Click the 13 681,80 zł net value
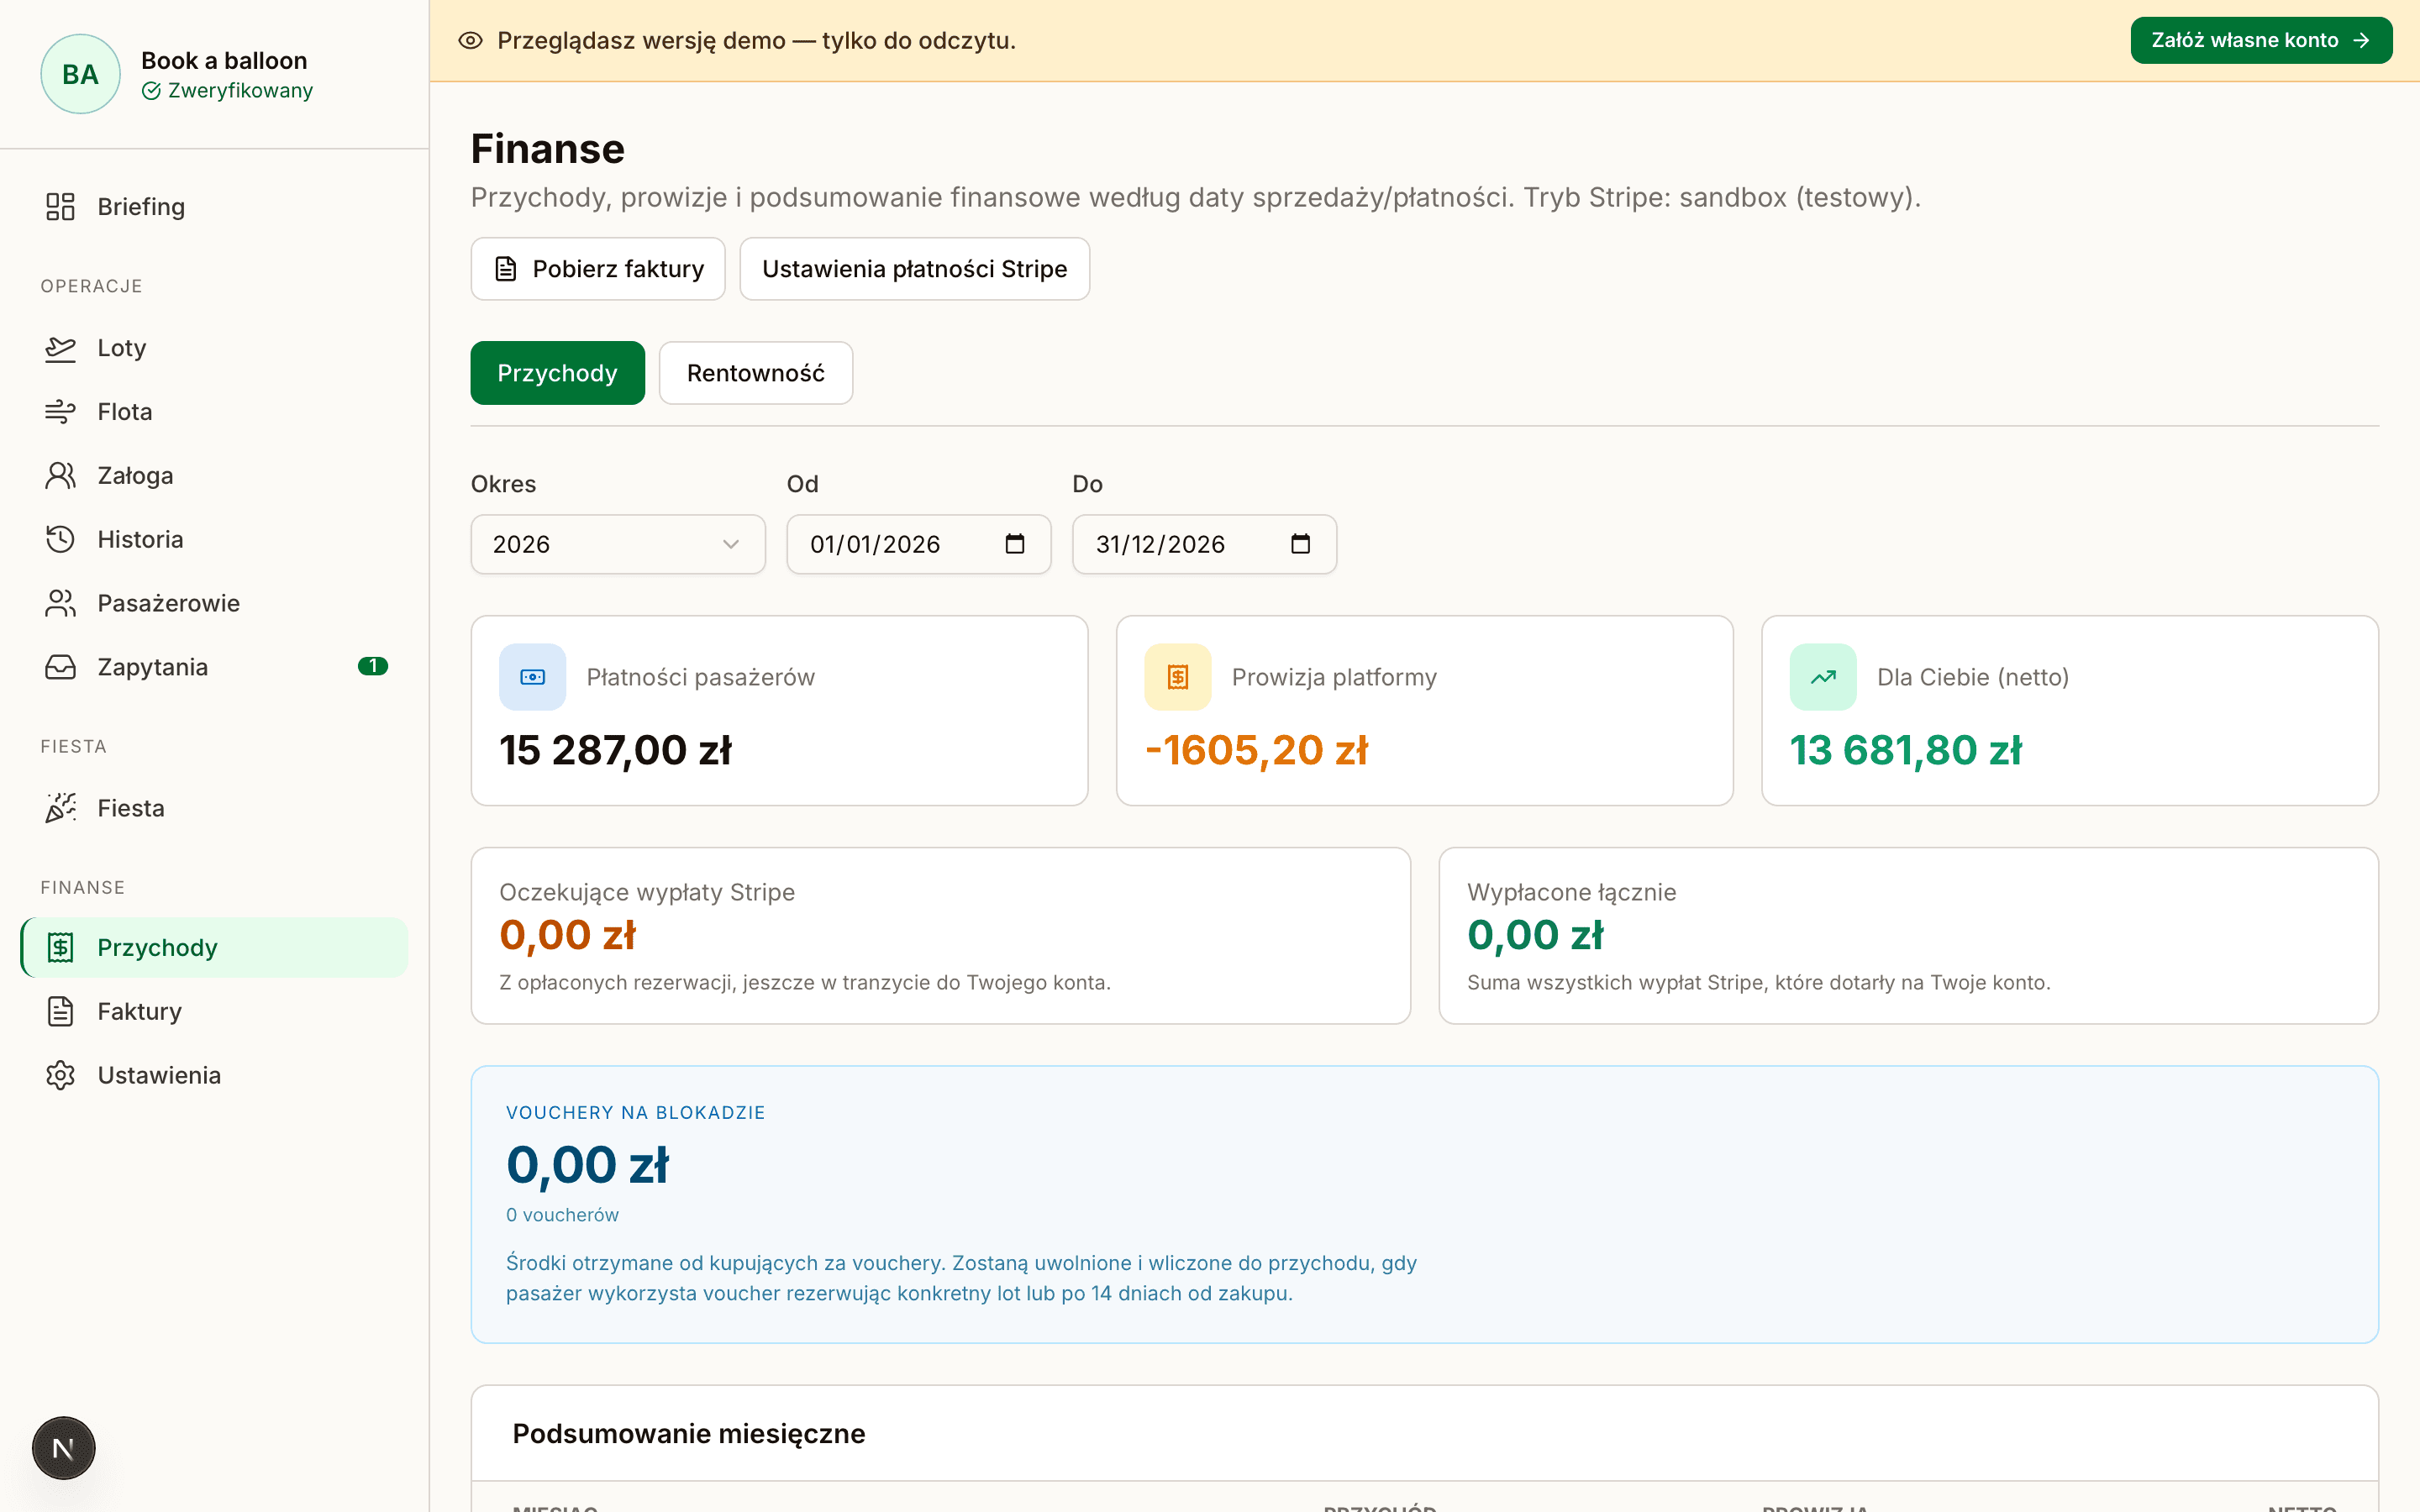 click(1905, 750)
